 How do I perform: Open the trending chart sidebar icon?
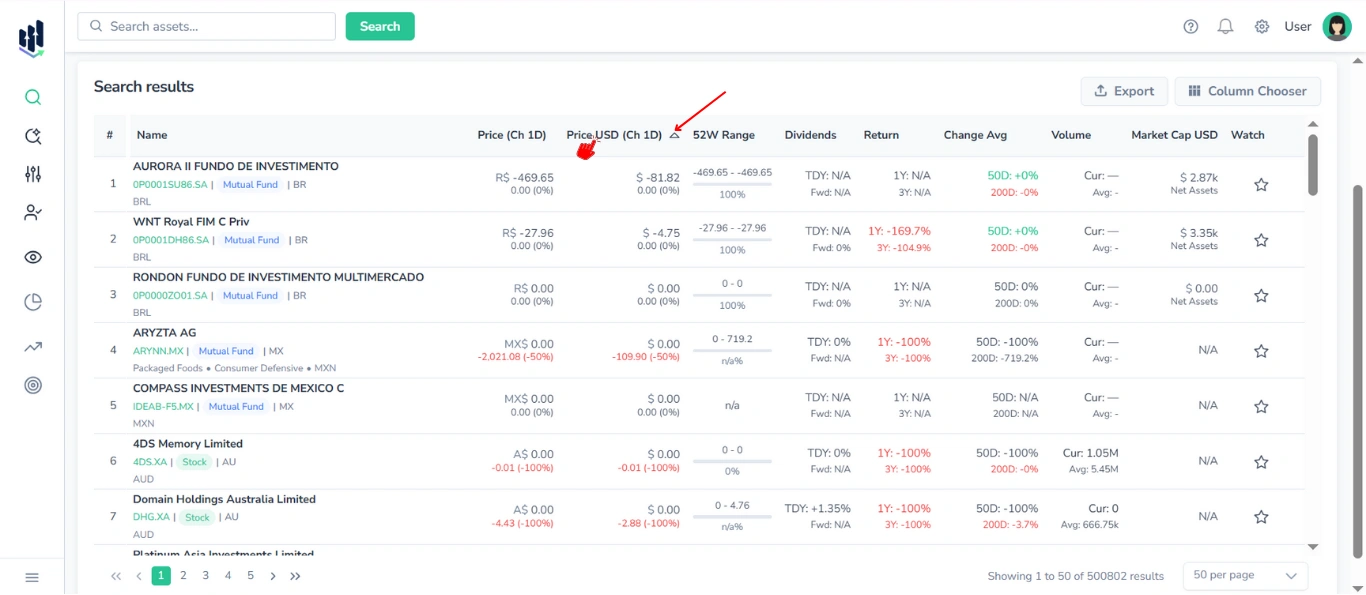pyautogui.click(x=32, y=345)
